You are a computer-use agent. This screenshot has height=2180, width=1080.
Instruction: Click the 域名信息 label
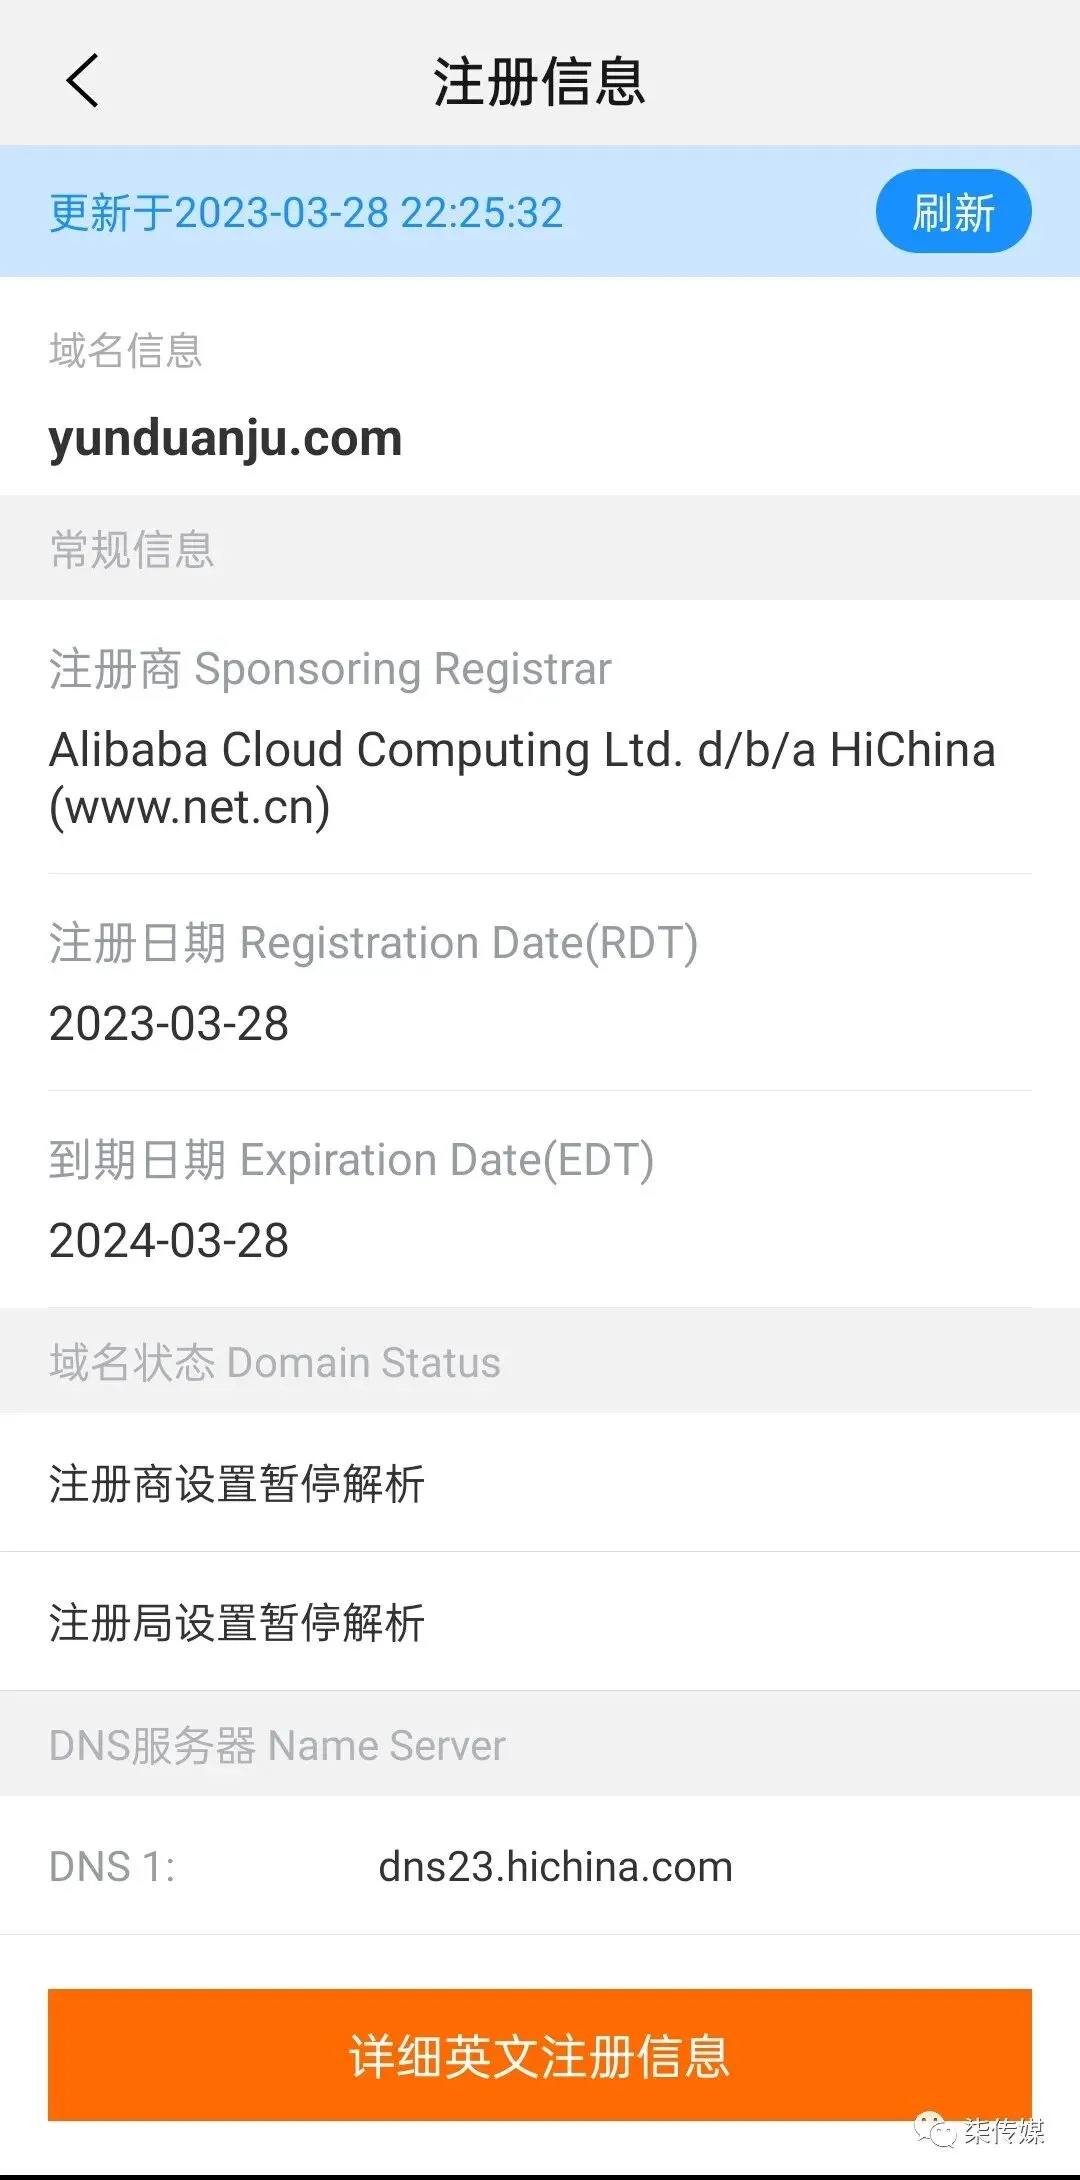tap(126, 351)
